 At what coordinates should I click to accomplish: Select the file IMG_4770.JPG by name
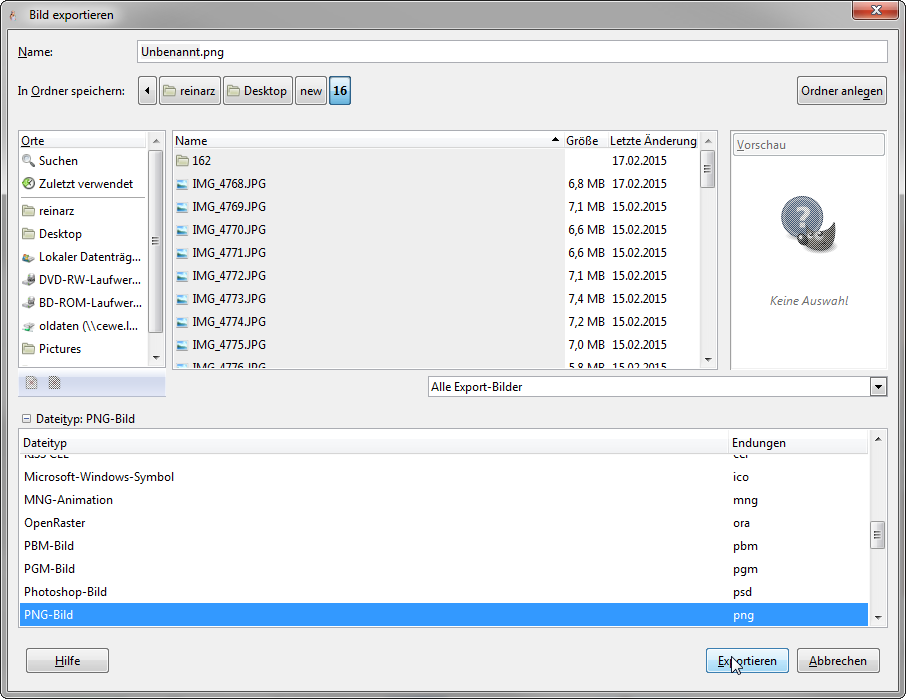(229, 230)
